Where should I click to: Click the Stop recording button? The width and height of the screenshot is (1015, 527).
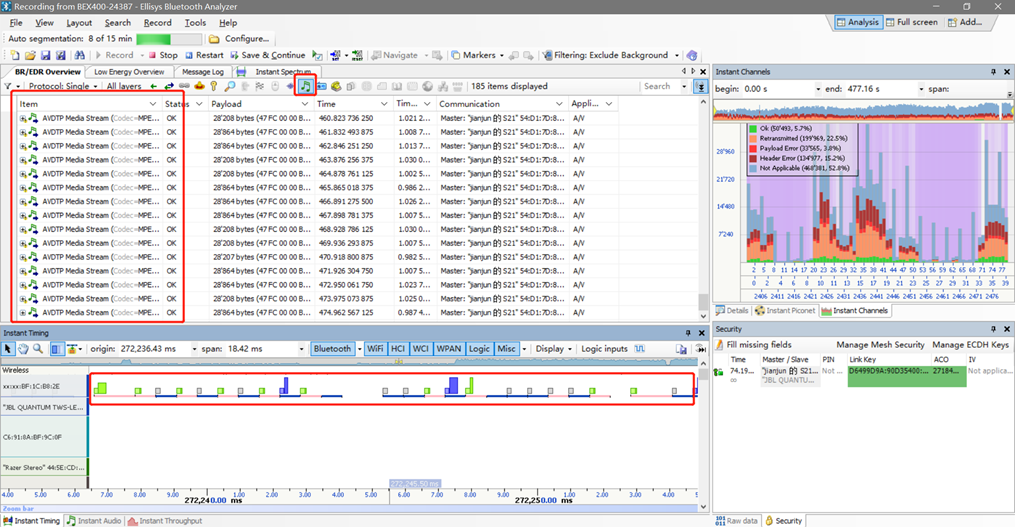[x=162, y=56]
